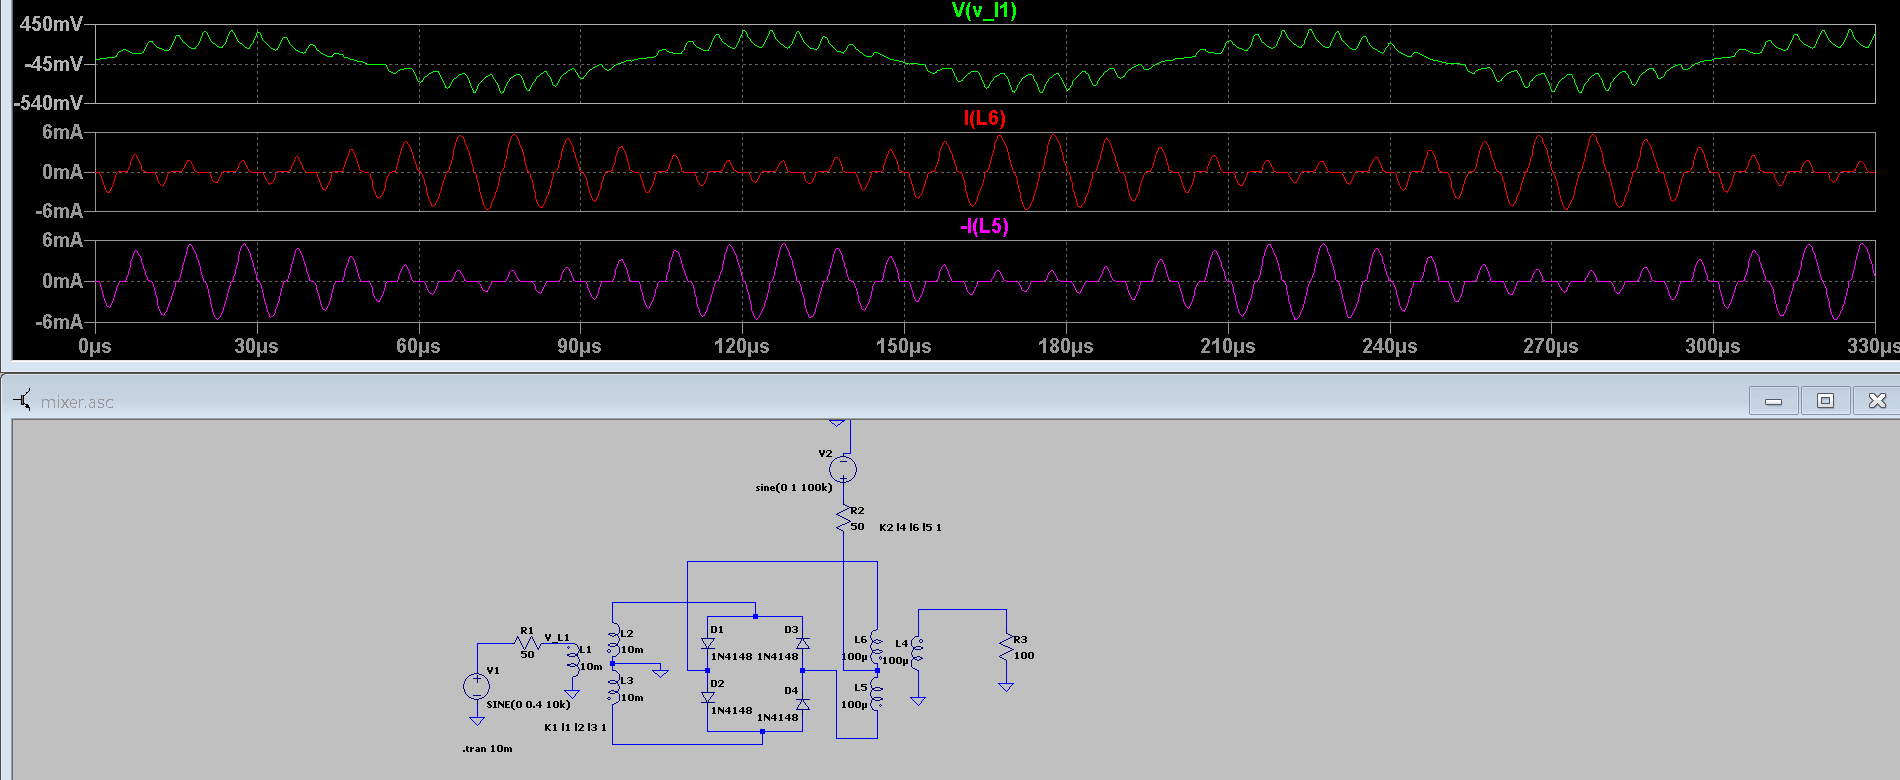The image size is (1900, 780).
Task: Click D1's 1N4148 model label
Action: pos(731,657)
